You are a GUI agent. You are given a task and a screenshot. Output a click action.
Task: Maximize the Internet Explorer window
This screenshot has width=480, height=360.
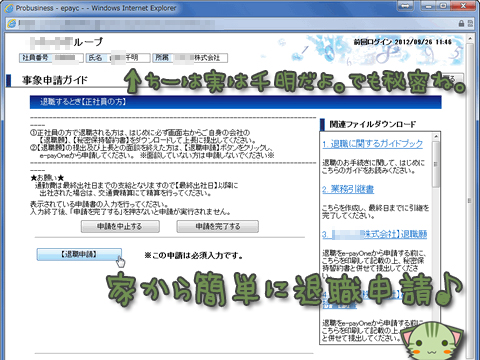(443, 6)
